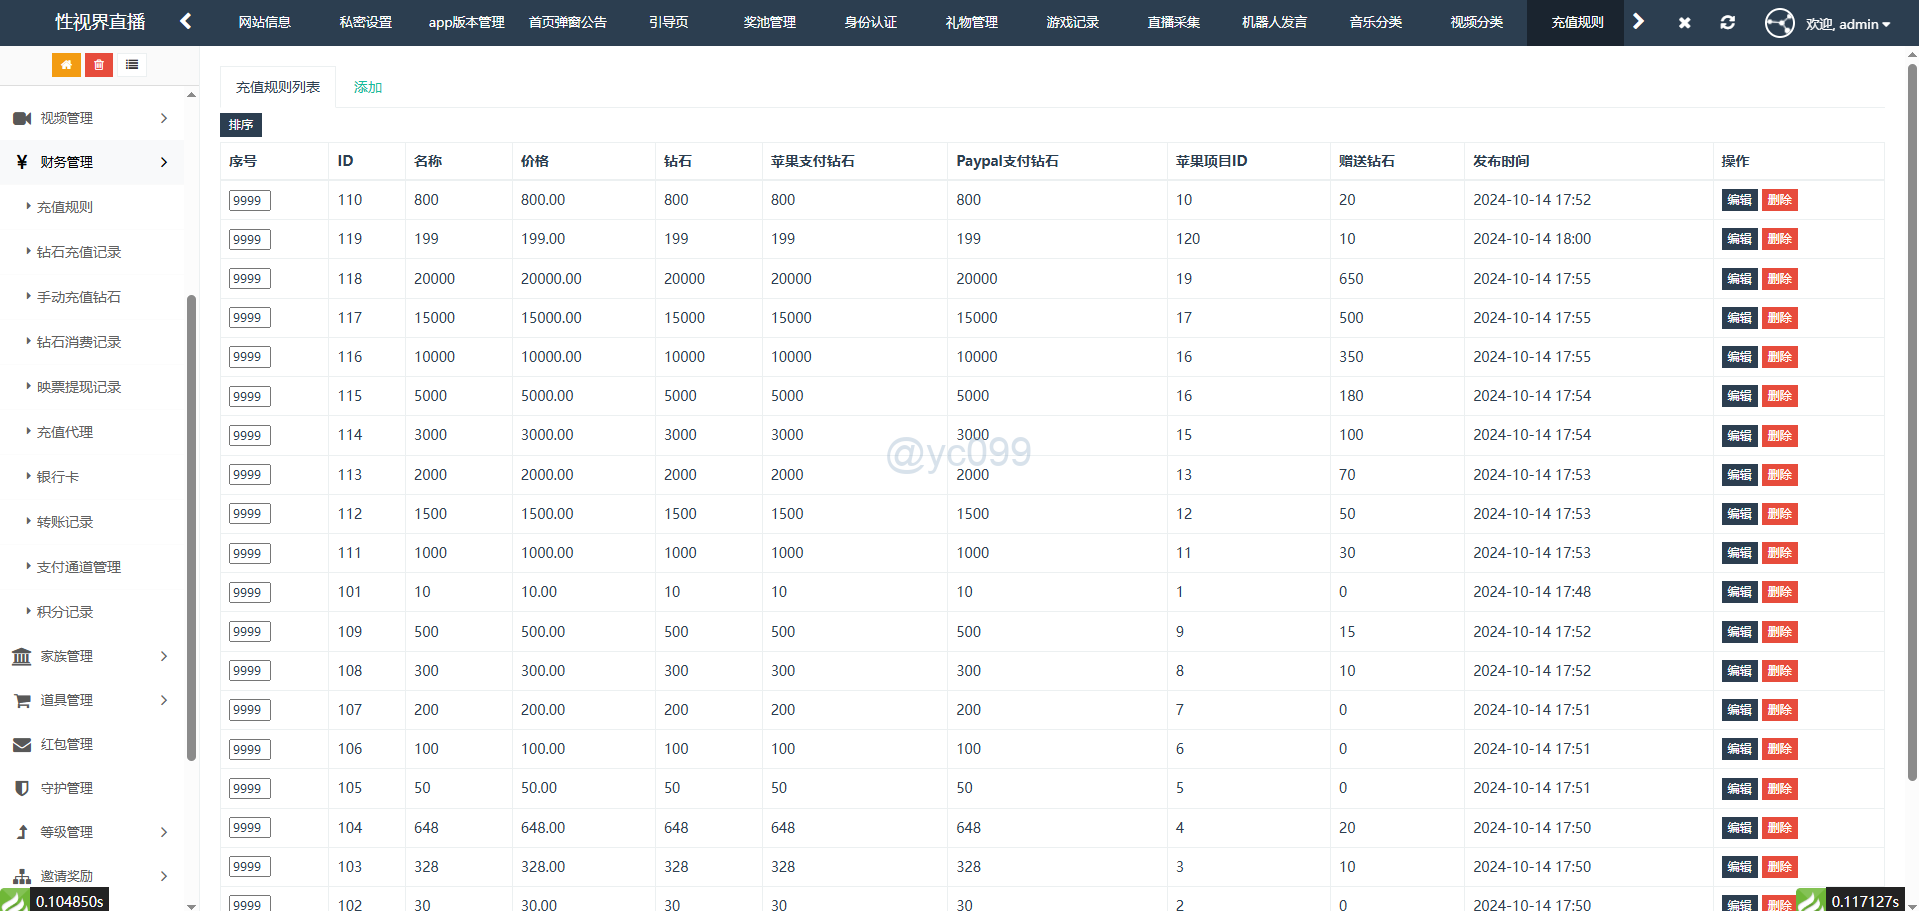Click the list view icon button

(132, 65)
